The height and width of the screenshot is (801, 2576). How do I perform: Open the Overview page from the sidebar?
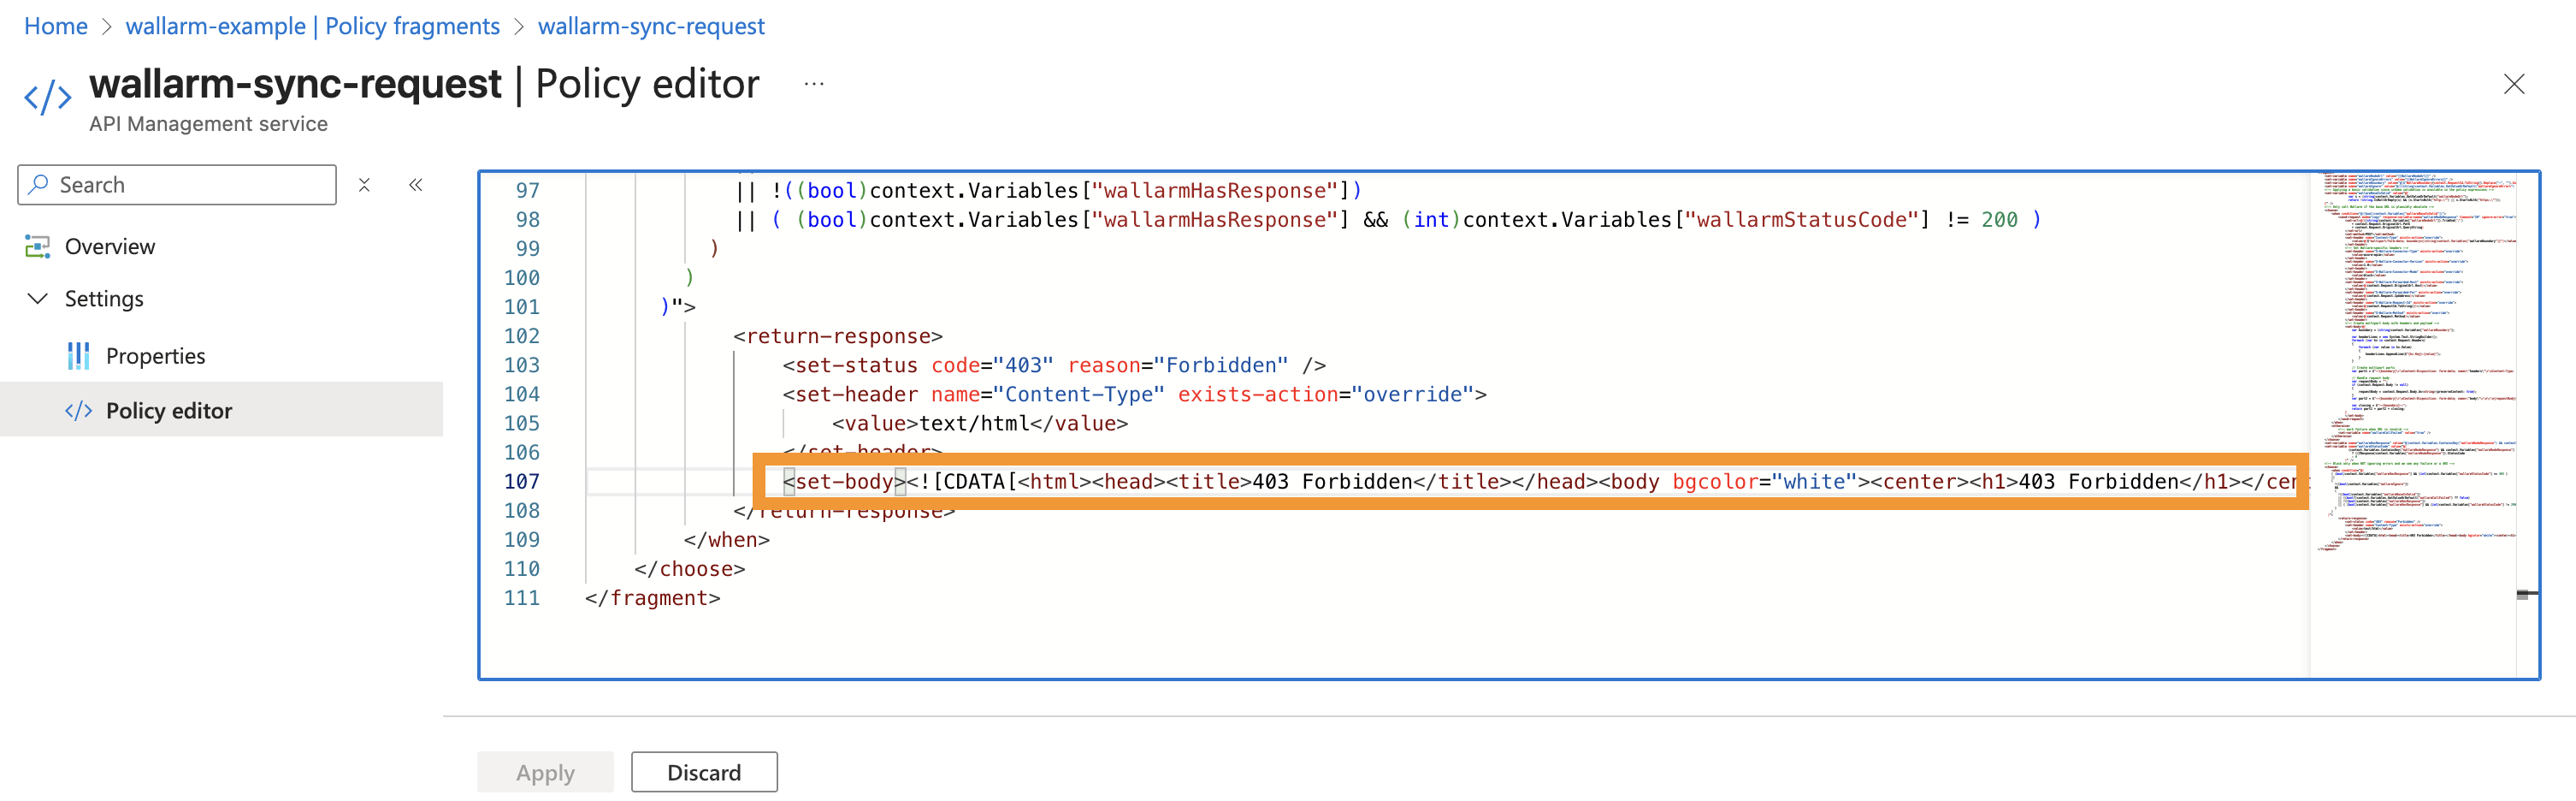click(110, 246)
